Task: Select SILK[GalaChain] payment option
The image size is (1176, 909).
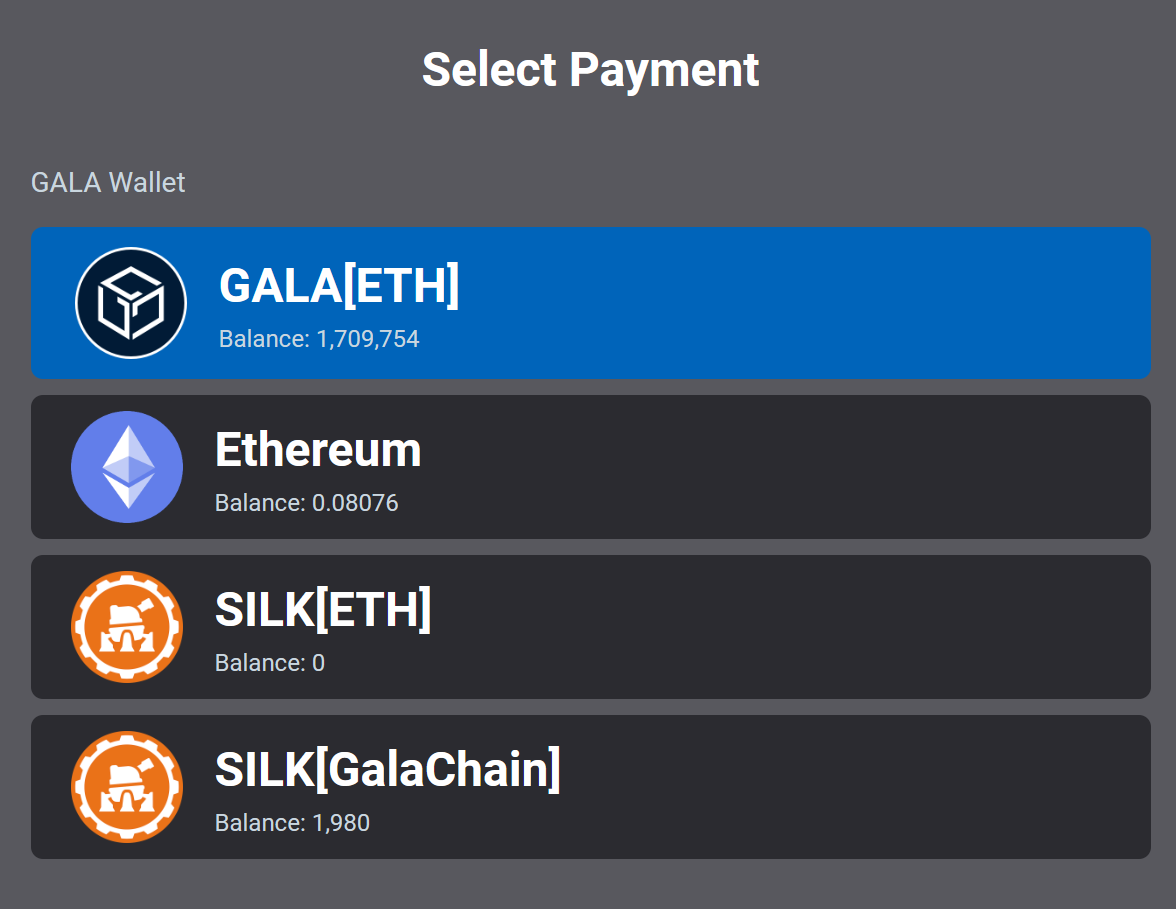Action: click(590, 787)
